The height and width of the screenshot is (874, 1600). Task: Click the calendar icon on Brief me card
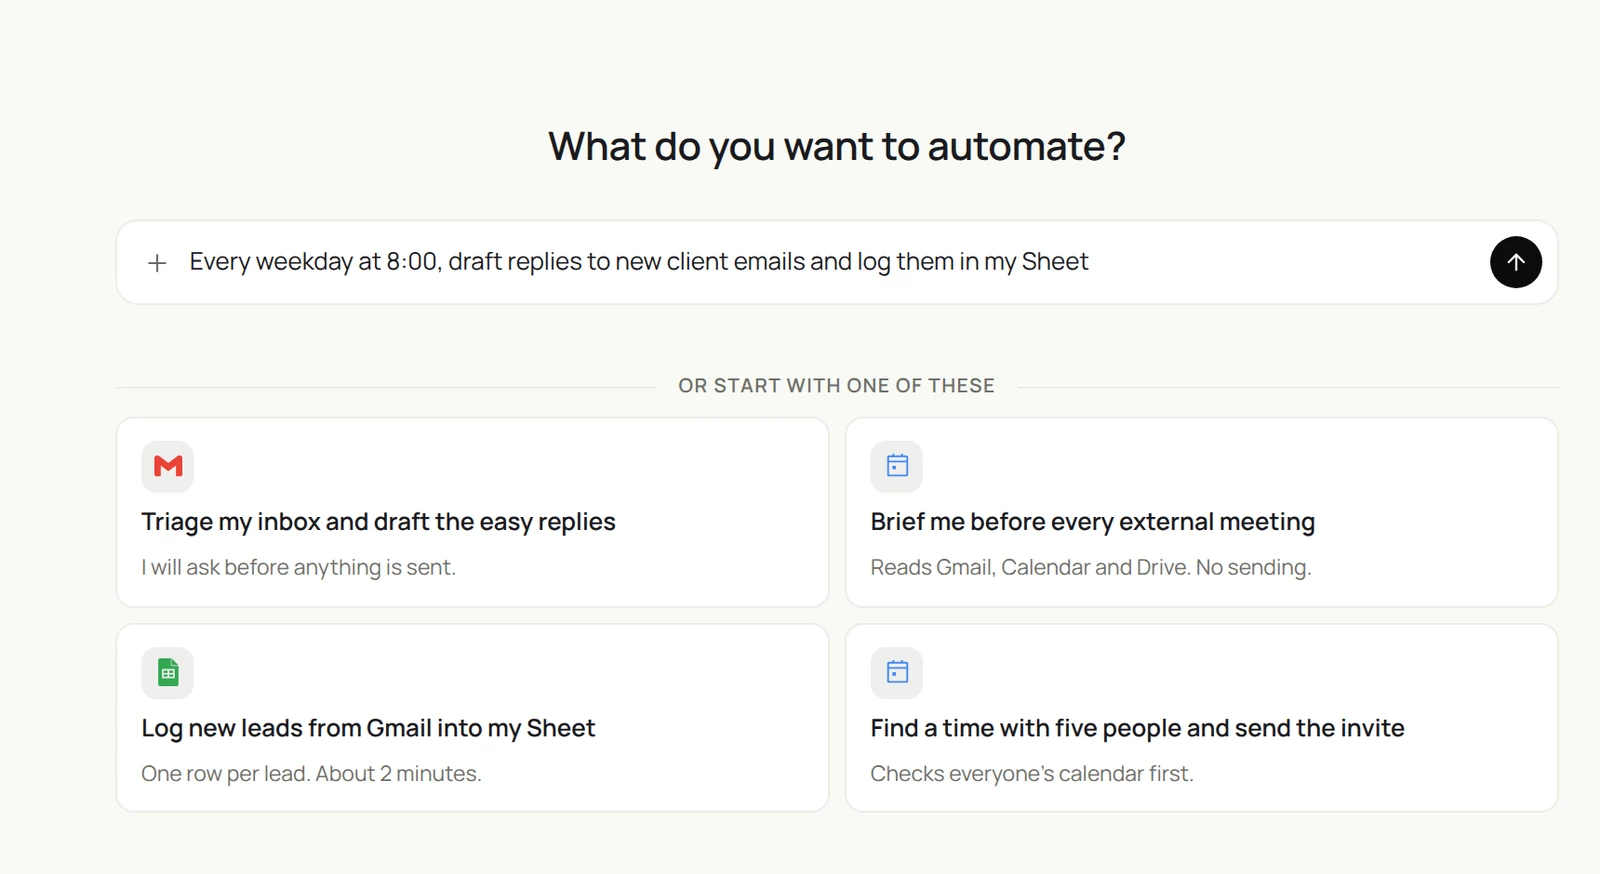pos(897,466)
